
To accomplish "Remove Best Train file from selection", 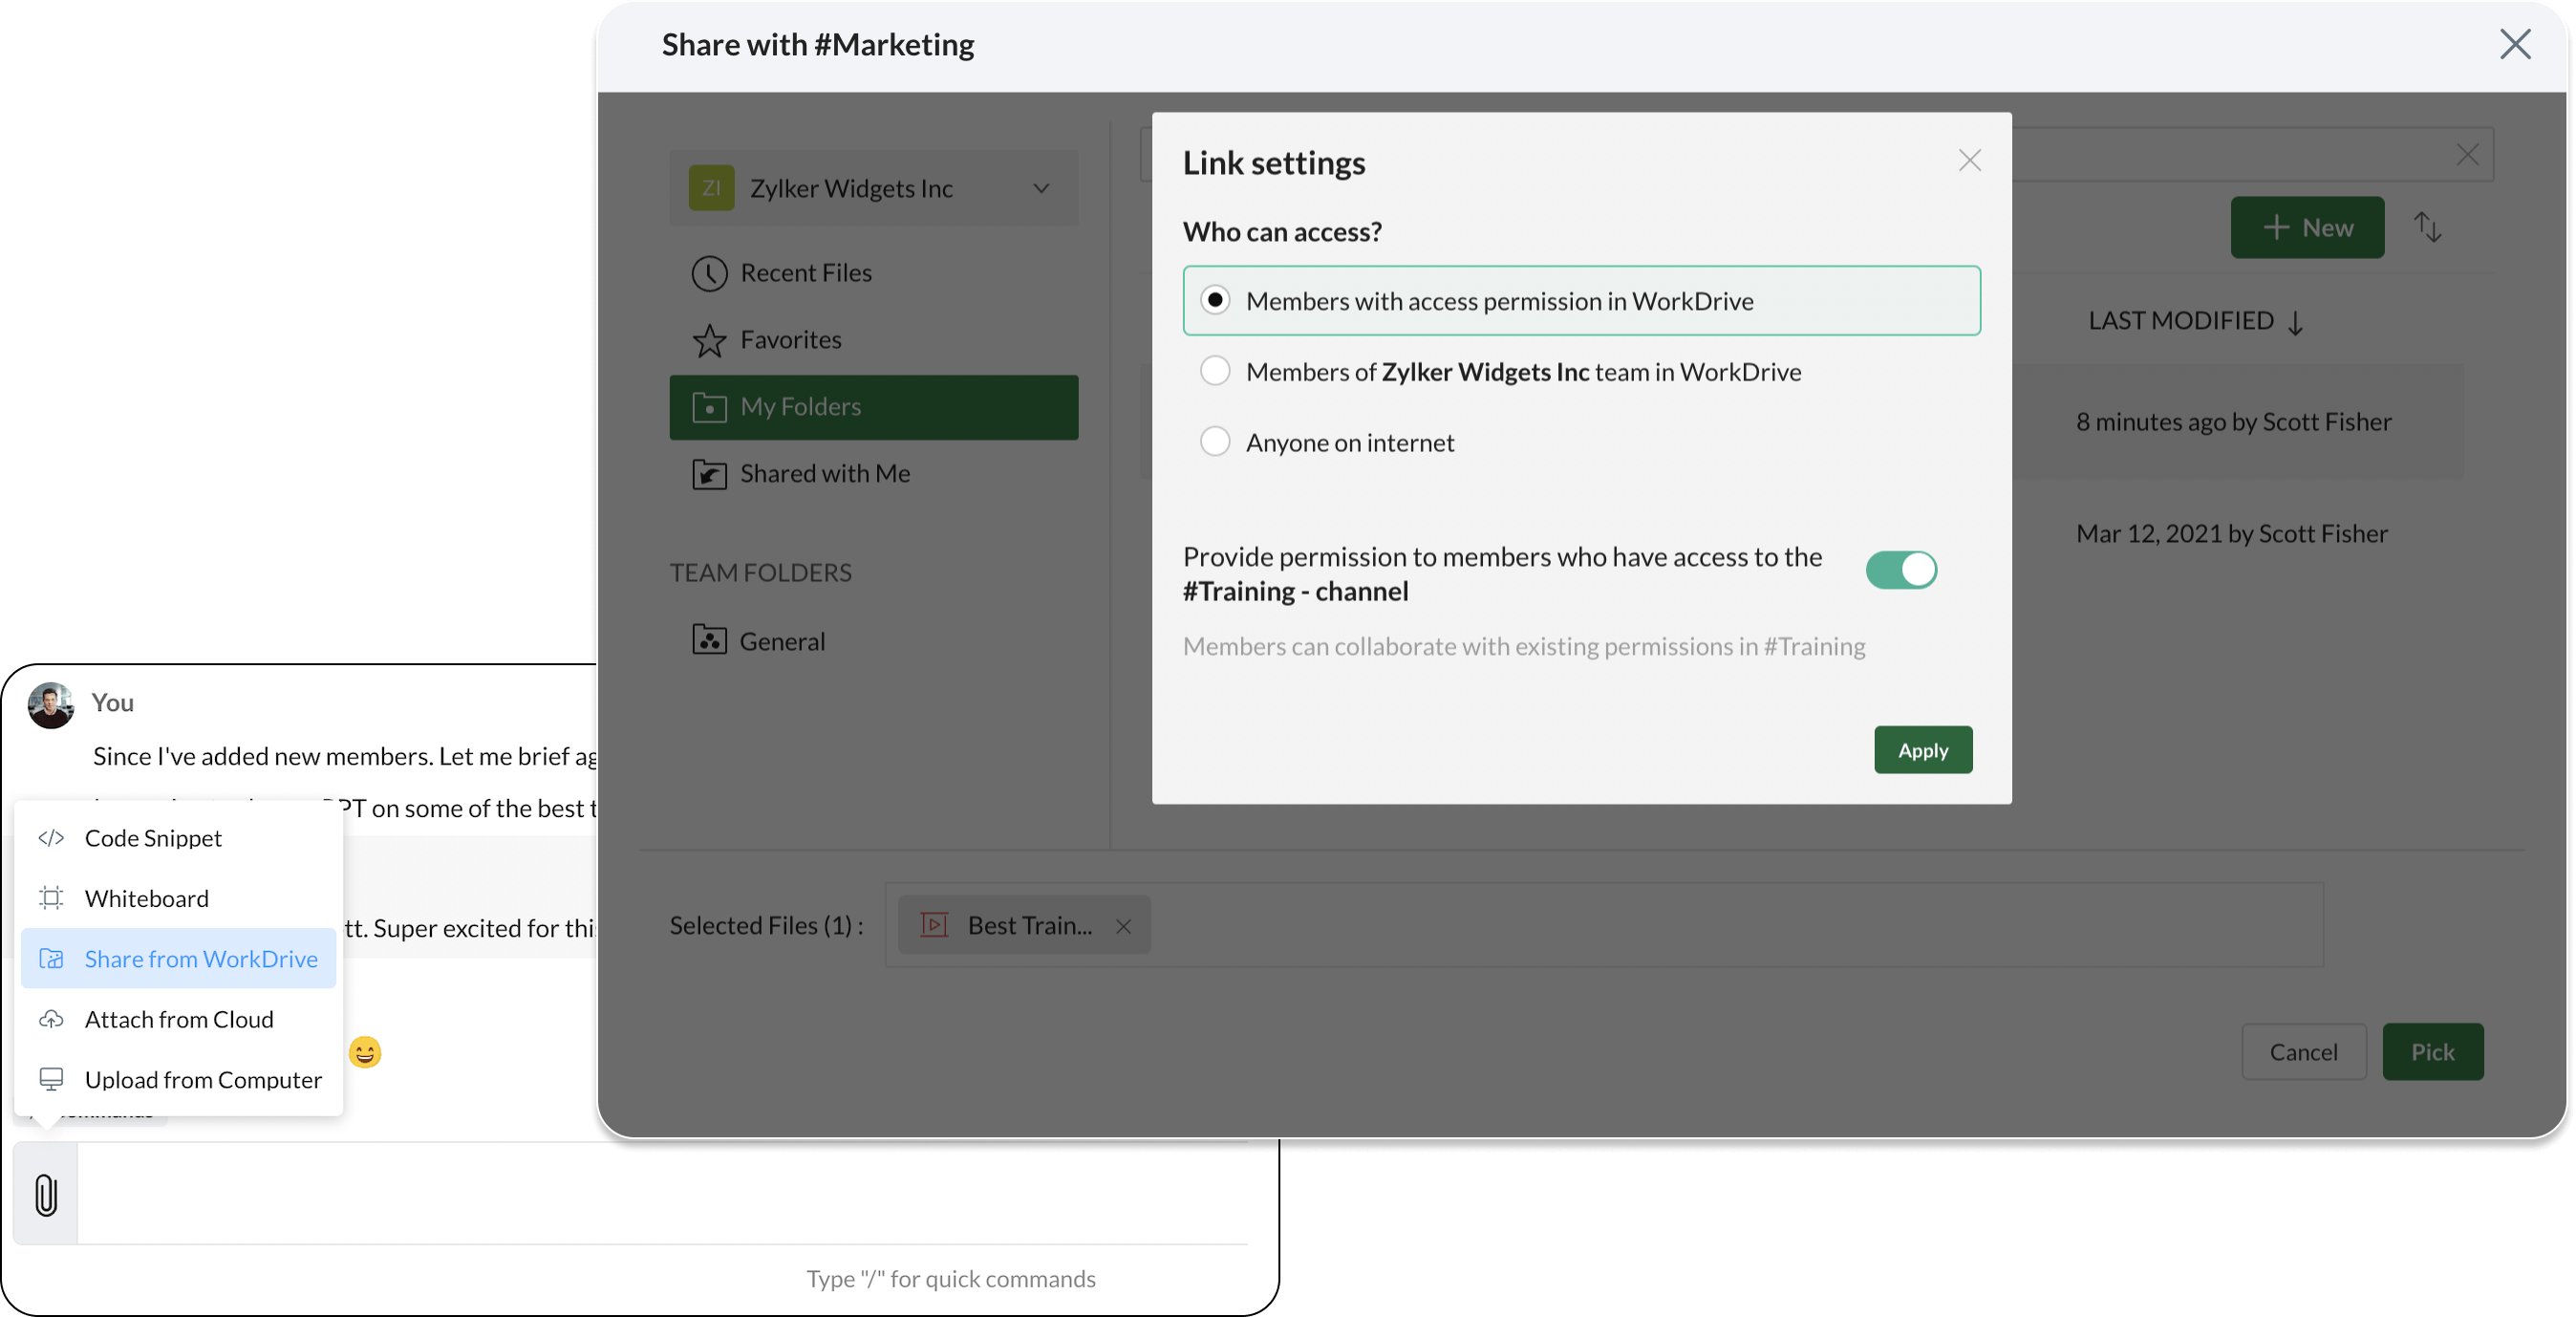I will [1123, 926].
